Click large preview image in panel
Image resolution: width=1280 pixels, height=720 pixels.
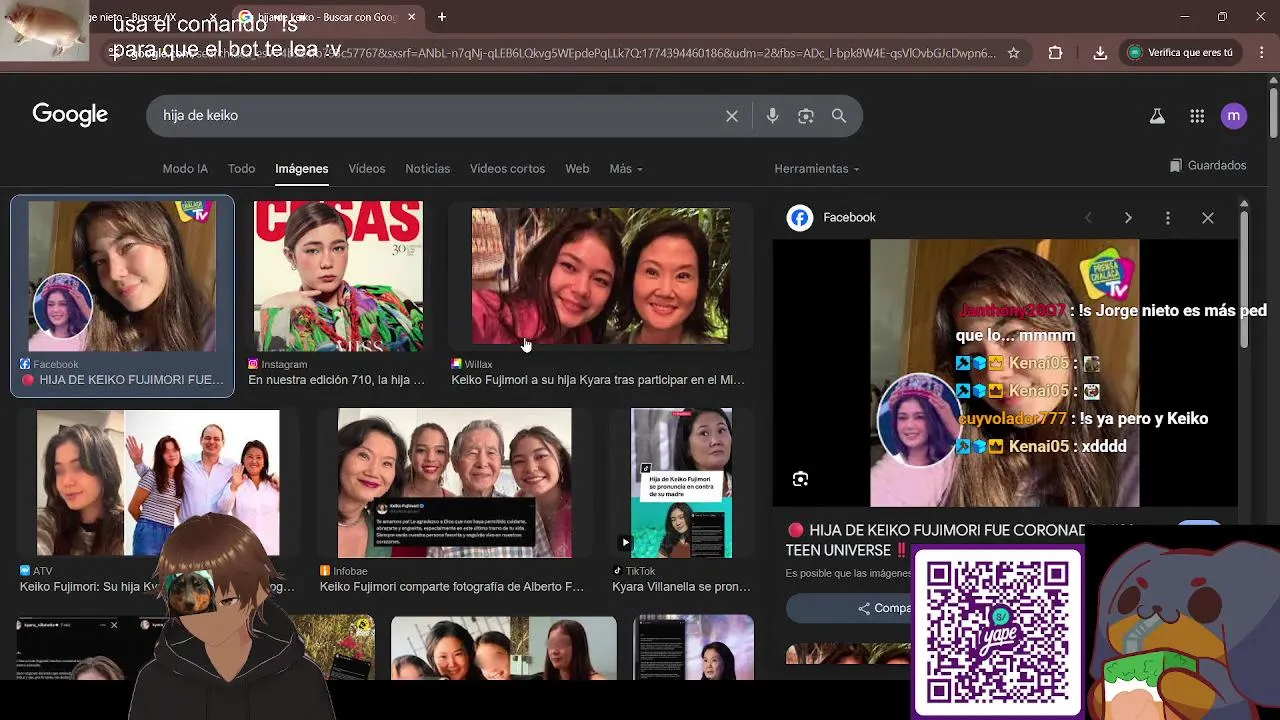1005,373
